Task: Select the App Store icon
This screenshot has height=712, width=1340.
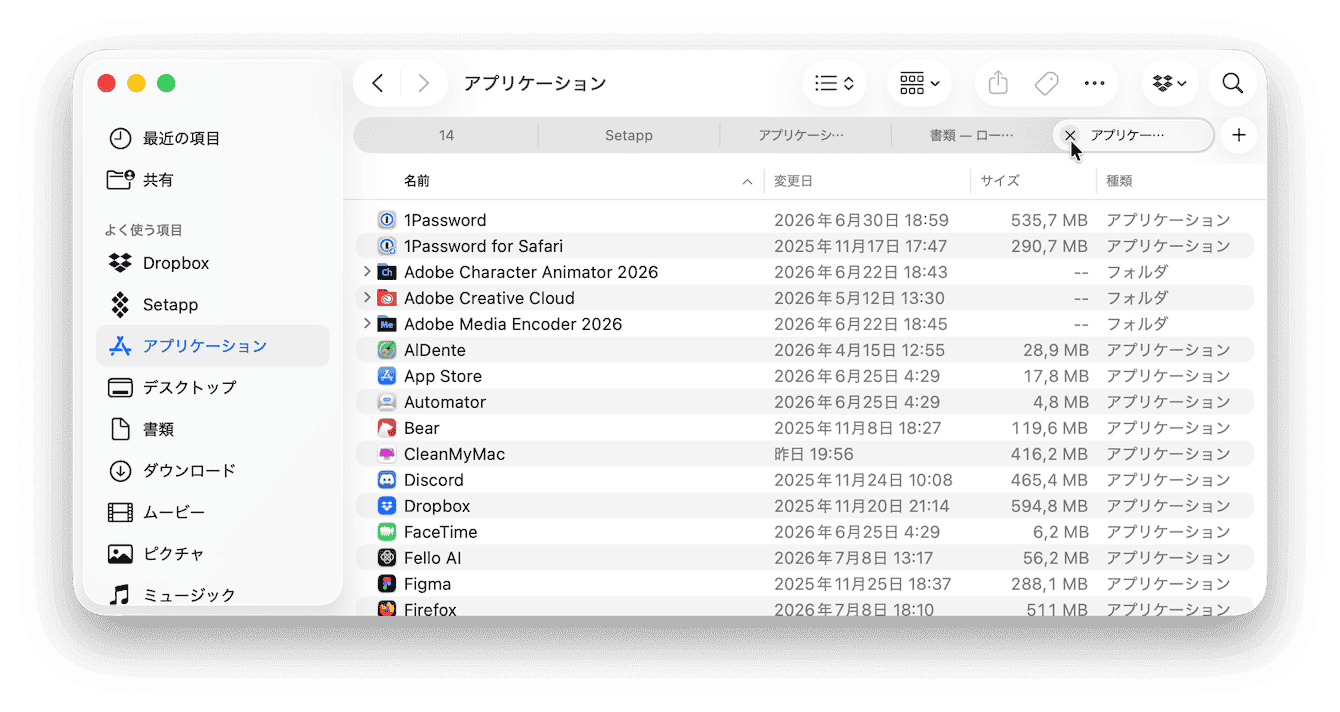Action: (x=387, y=376)
